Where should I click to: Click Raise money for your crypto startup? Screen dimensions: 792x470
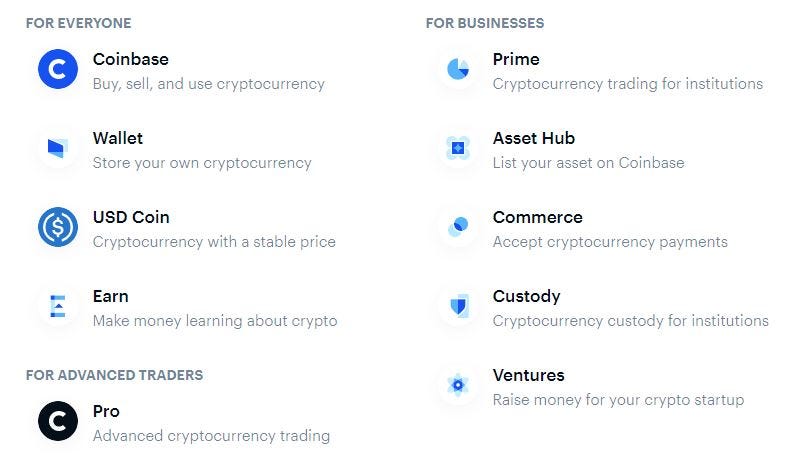tap(618, 400)
